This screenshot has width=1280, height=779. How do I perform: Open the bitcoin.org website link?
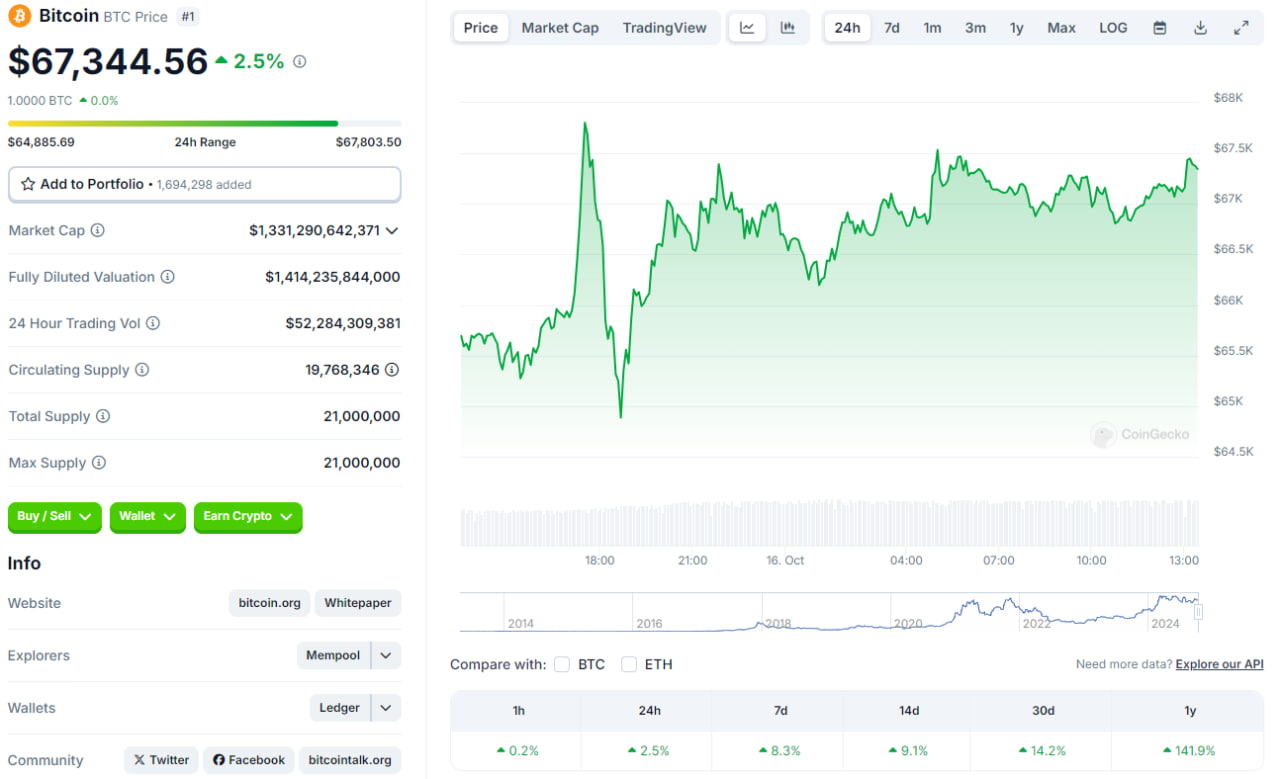point(269,603)
